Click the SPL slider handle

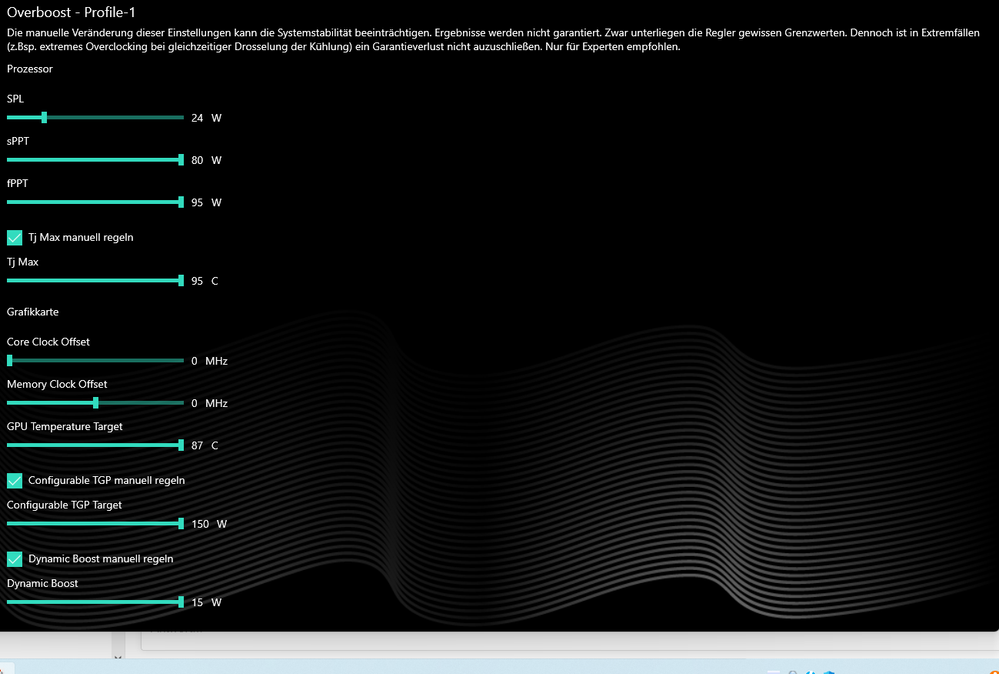point(43,117)
